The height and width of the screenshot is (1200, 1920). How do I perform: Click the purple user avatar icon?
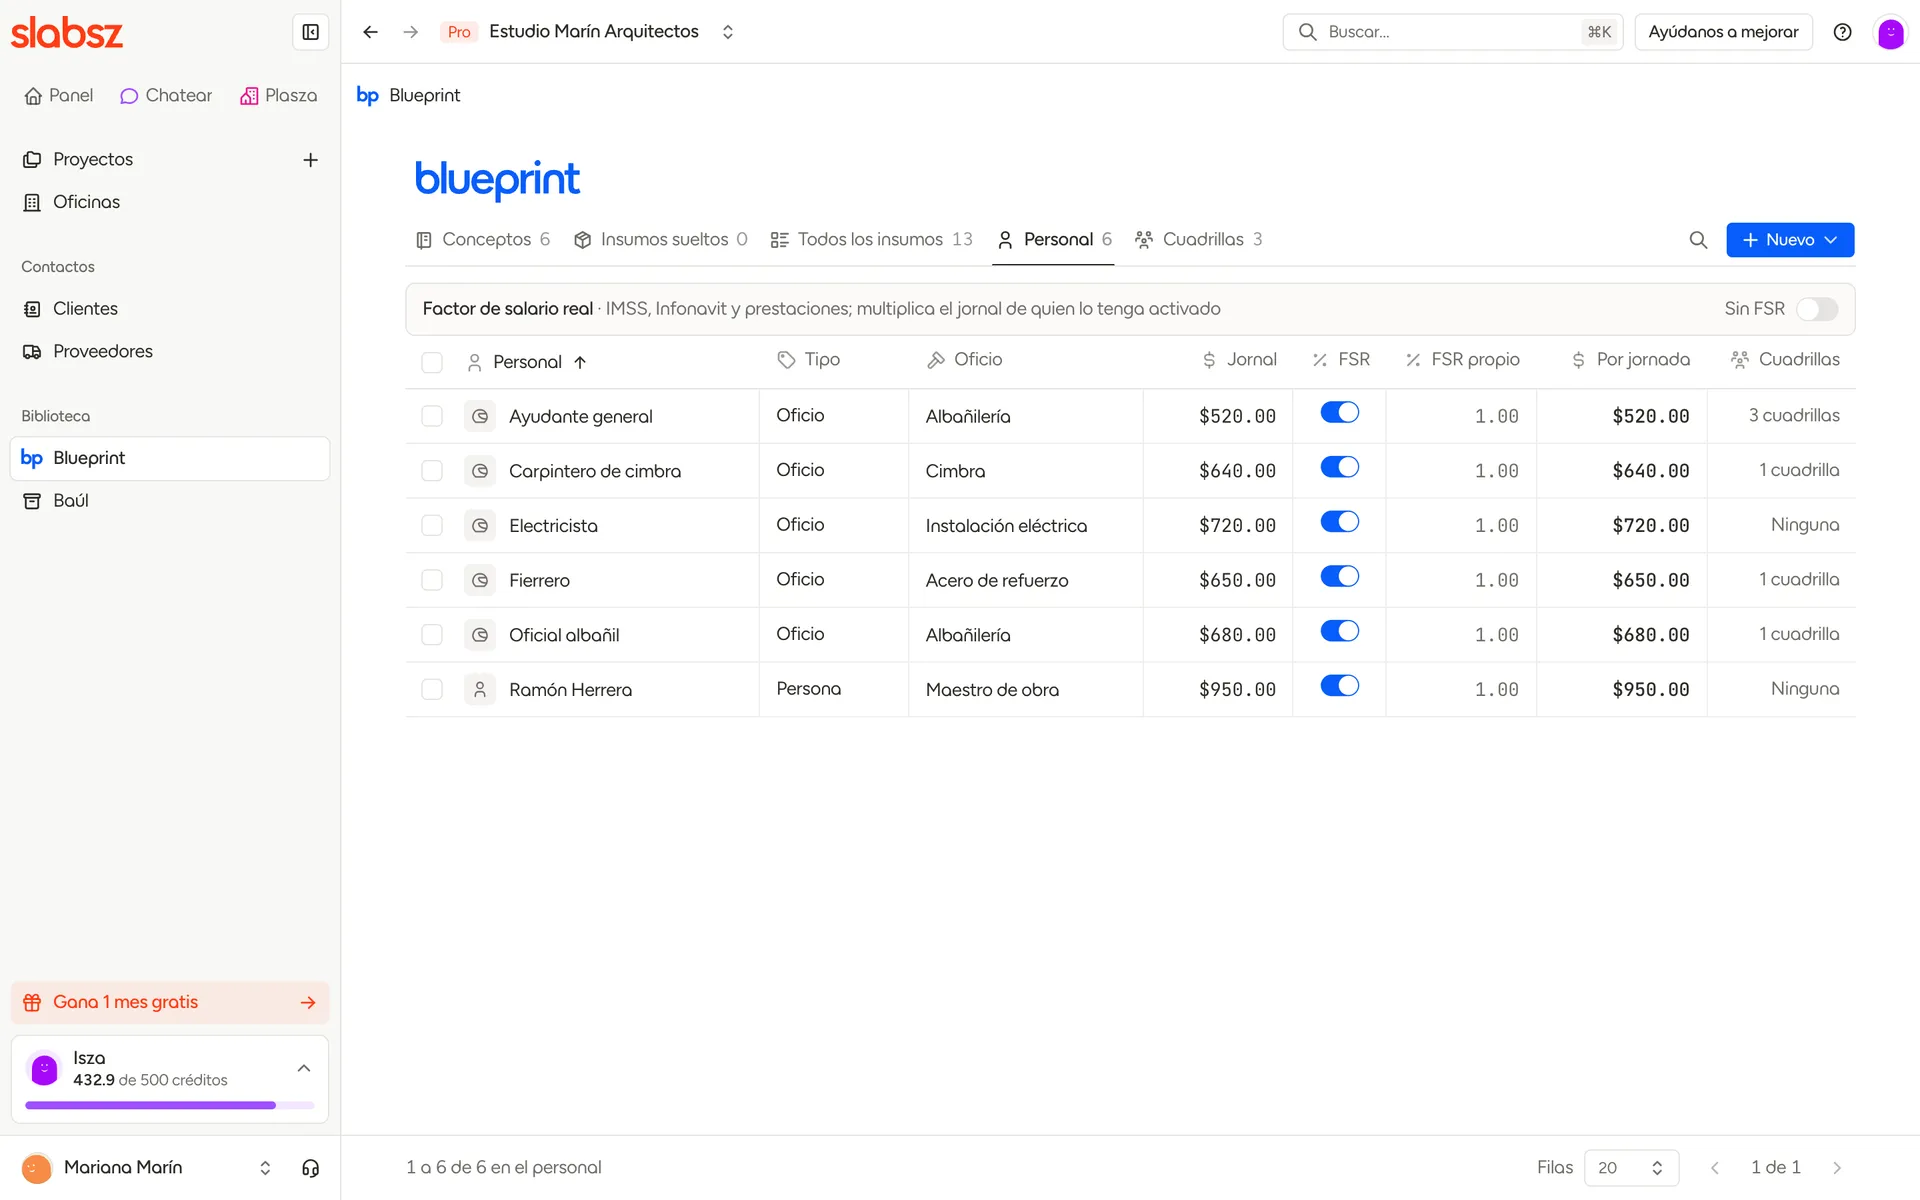tap(1890, 33)
